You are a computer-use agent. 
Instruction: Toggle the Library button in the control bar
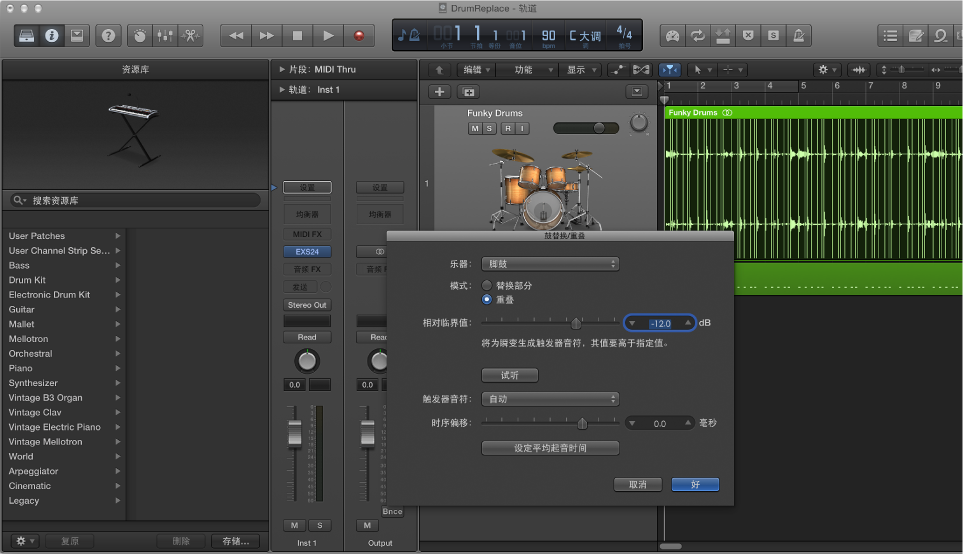27,35
